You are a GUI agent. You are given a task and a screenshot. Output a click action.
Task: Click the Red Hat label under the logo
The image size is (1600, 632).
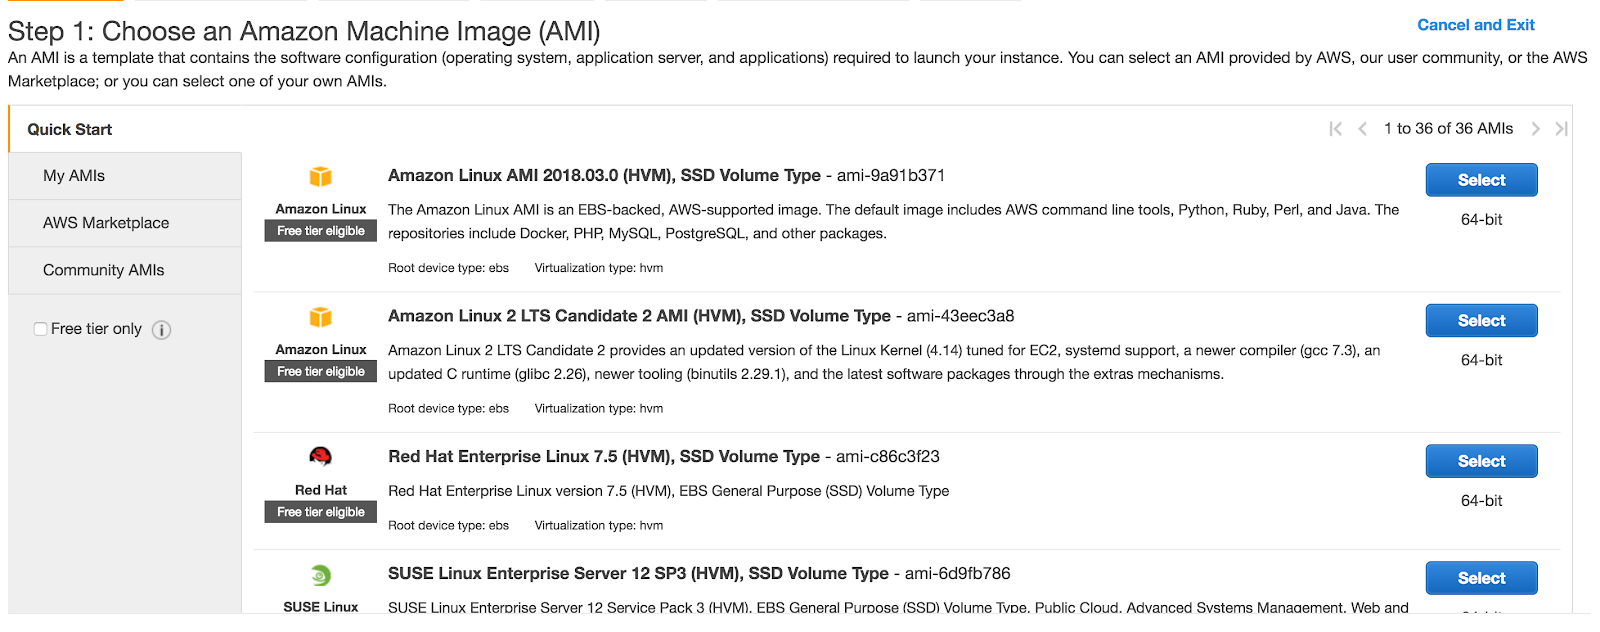click(x=321, y=490)
